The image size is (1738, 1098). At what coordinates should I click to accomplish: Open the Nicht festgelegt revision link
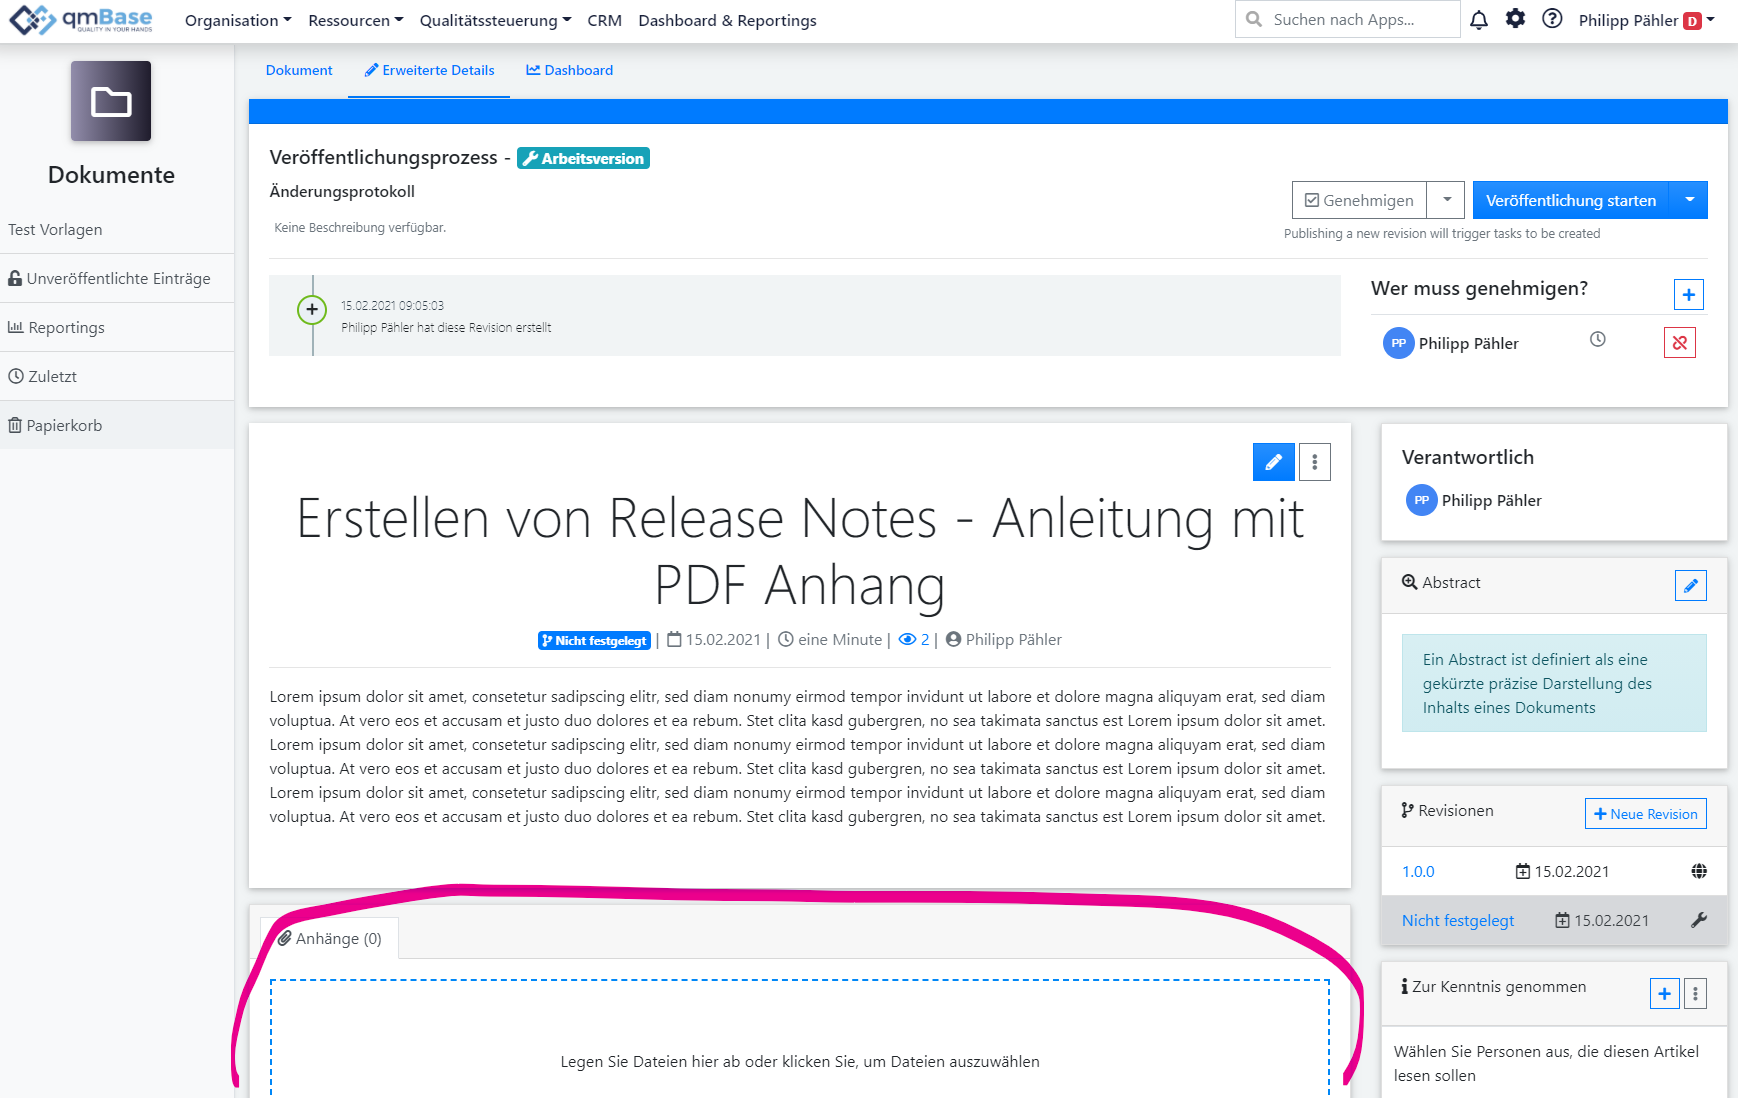click(x=1458, y=921)
